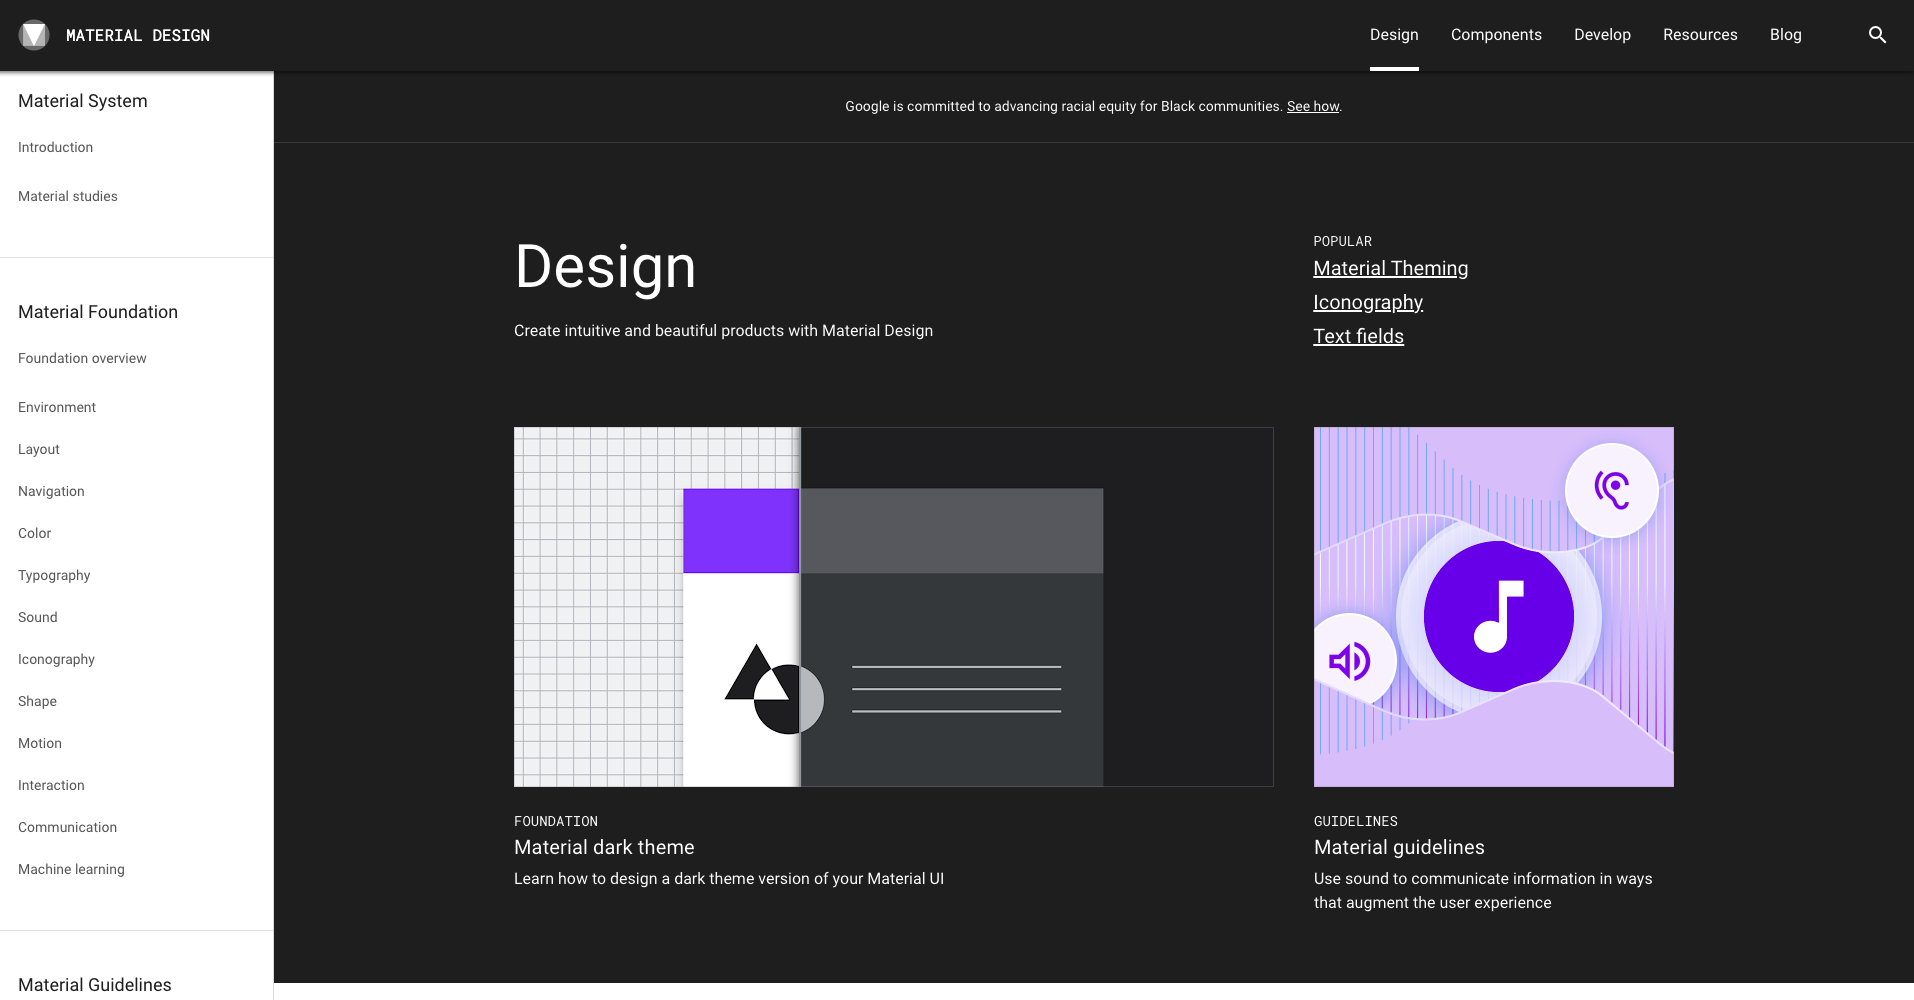
Task: Click the POPULAR label
Action: 1342,241
